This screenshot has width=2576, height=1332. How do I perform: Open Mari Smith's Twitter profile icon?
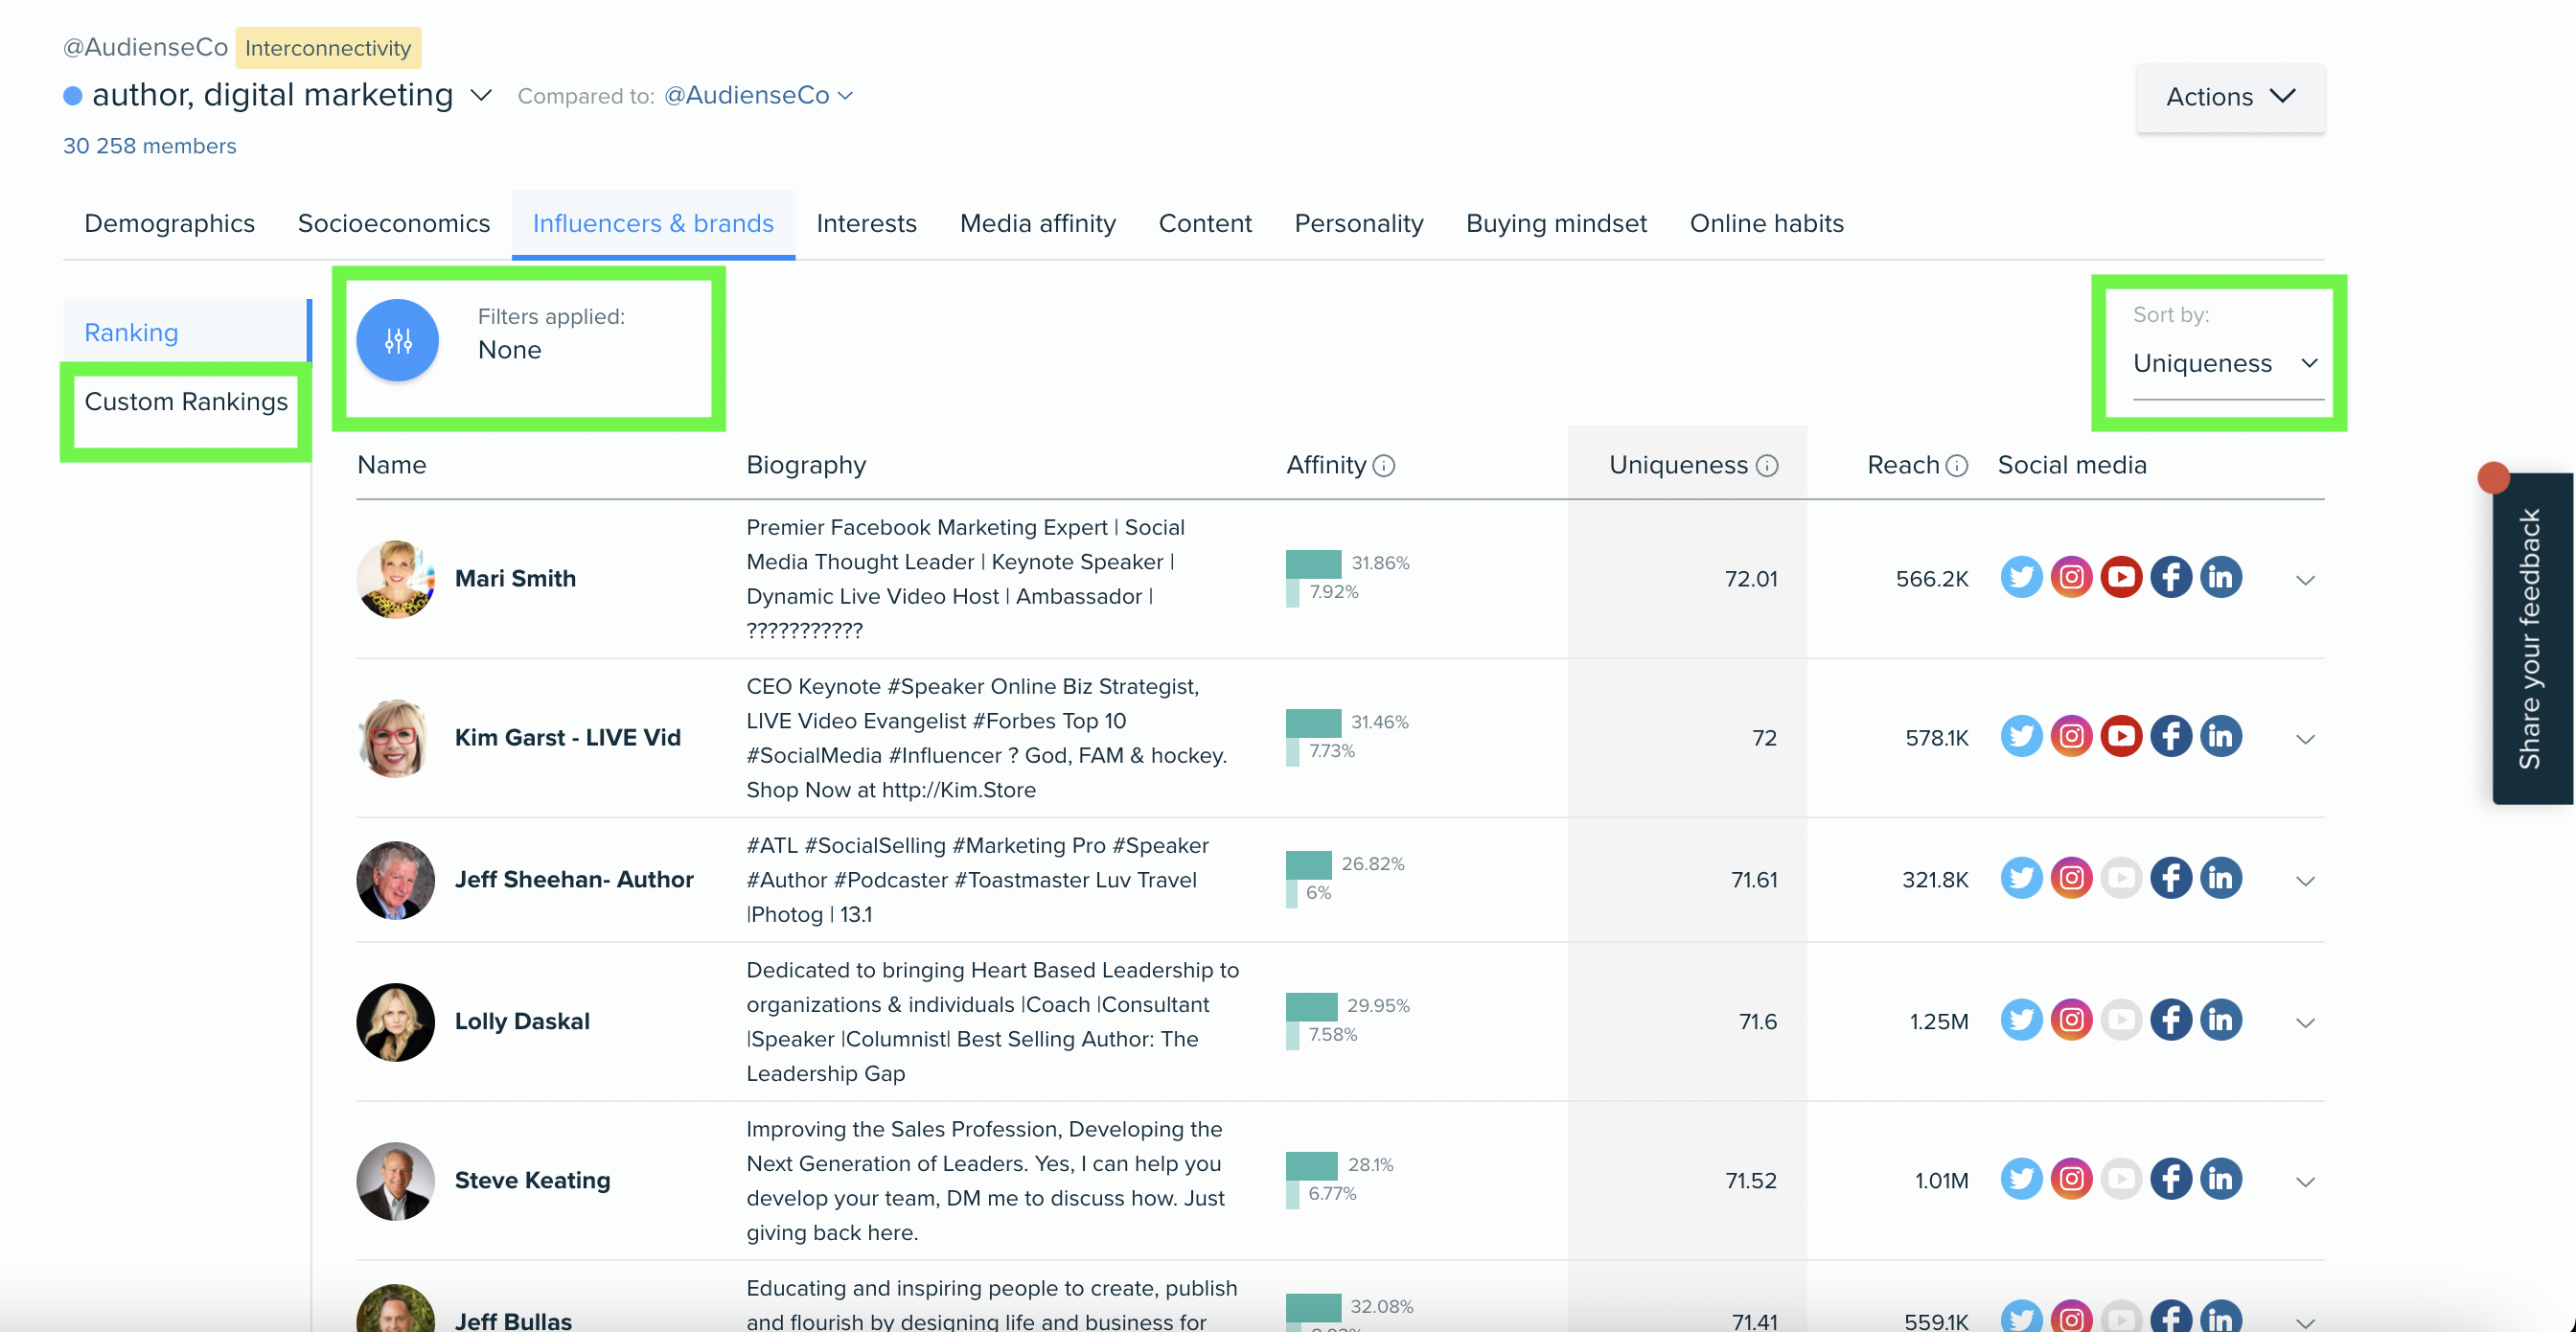2021,577
